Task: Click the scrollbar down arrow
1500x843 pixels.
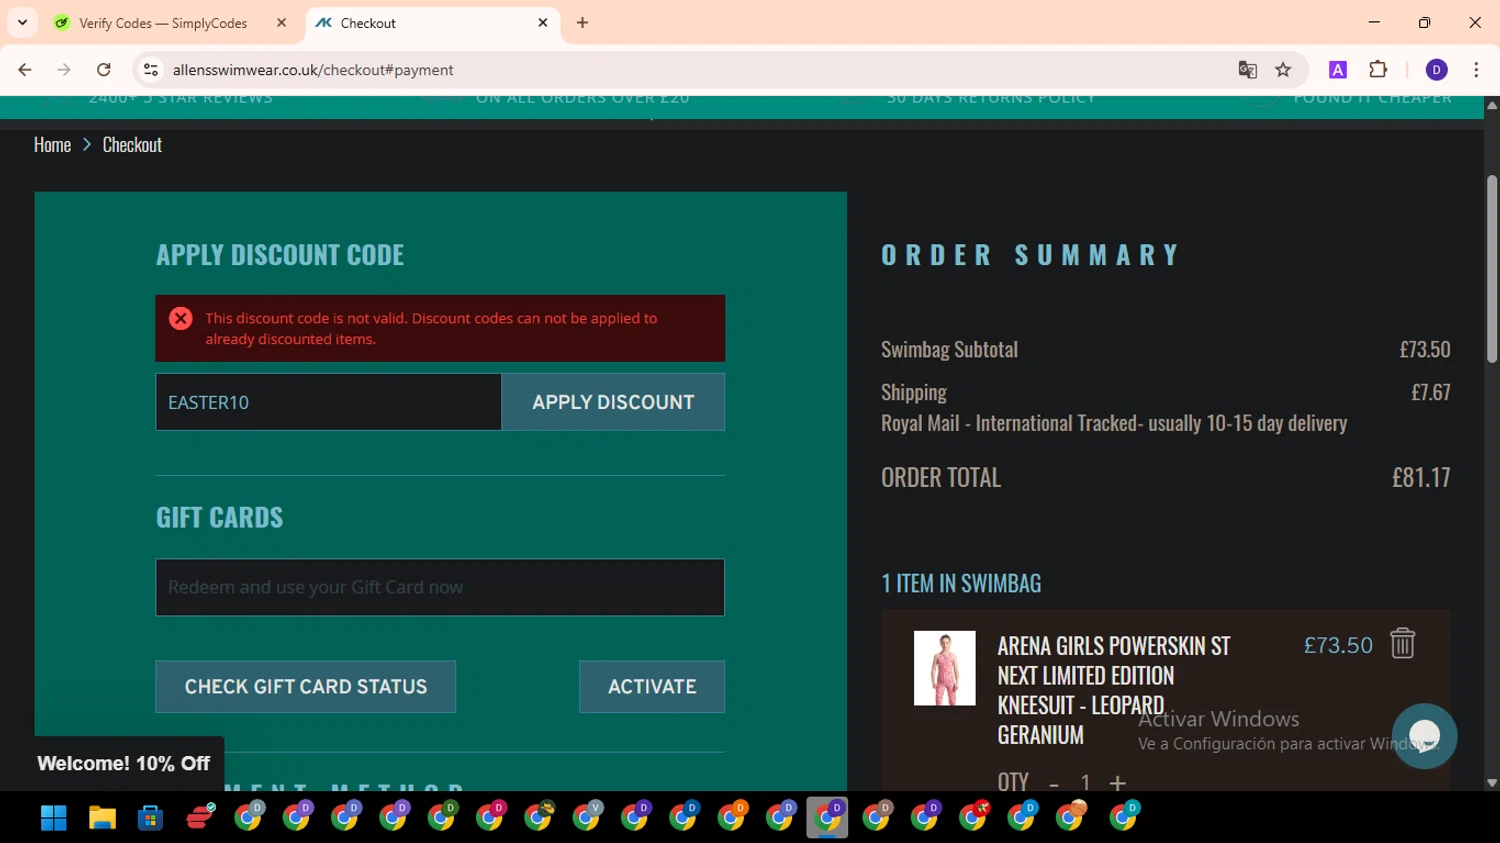Action: [1492, 783]
